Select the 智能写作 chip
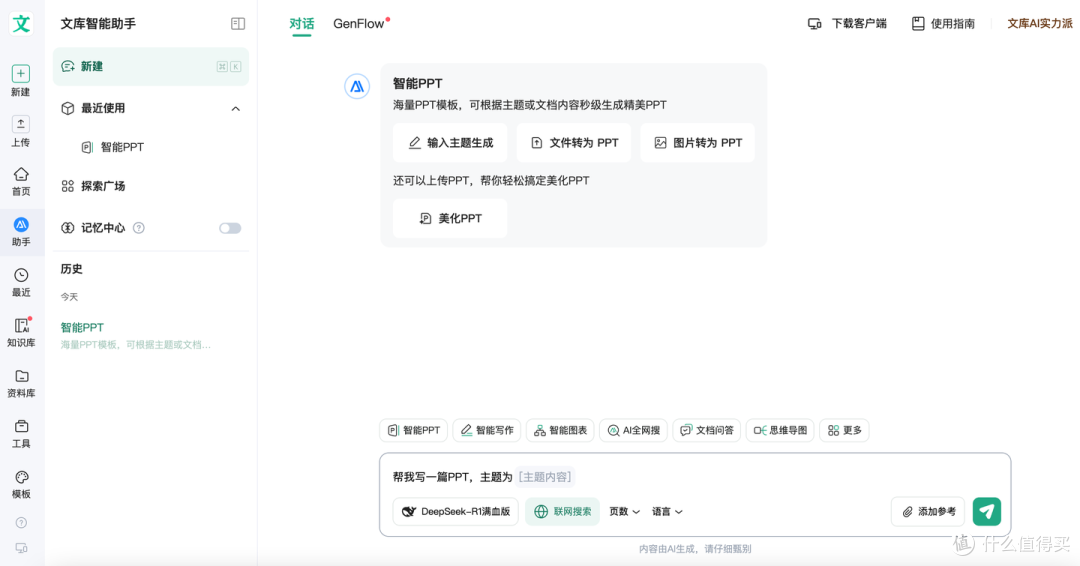The width and height of the screenshot is (1080, 566). (487, 430)
